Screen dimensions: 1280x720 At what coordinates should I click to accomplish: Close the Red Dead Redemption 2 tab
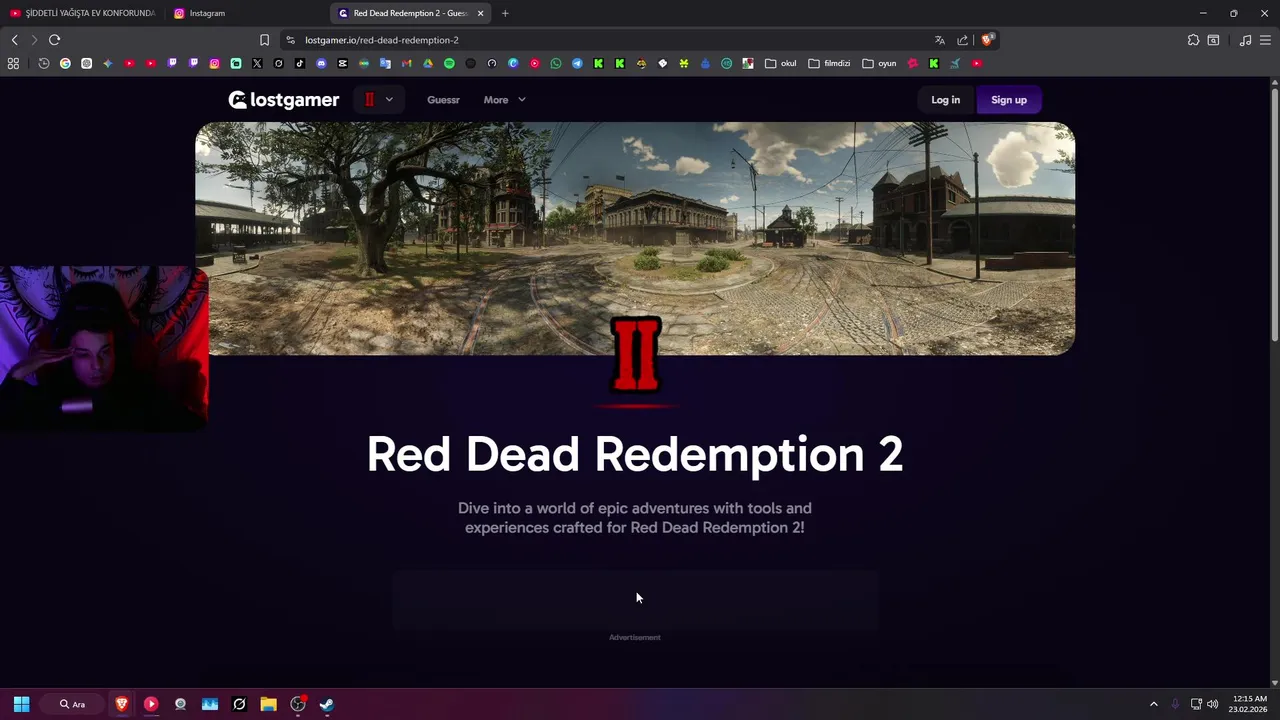[480, 13]
